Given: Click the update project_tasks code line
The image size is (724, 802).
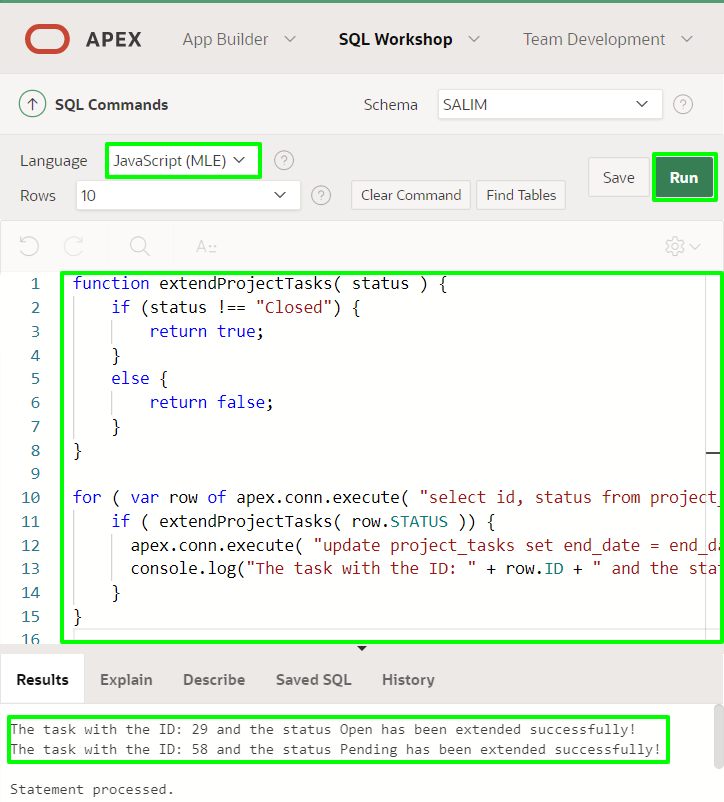Looking at the screenshot, I should [424, 545].
